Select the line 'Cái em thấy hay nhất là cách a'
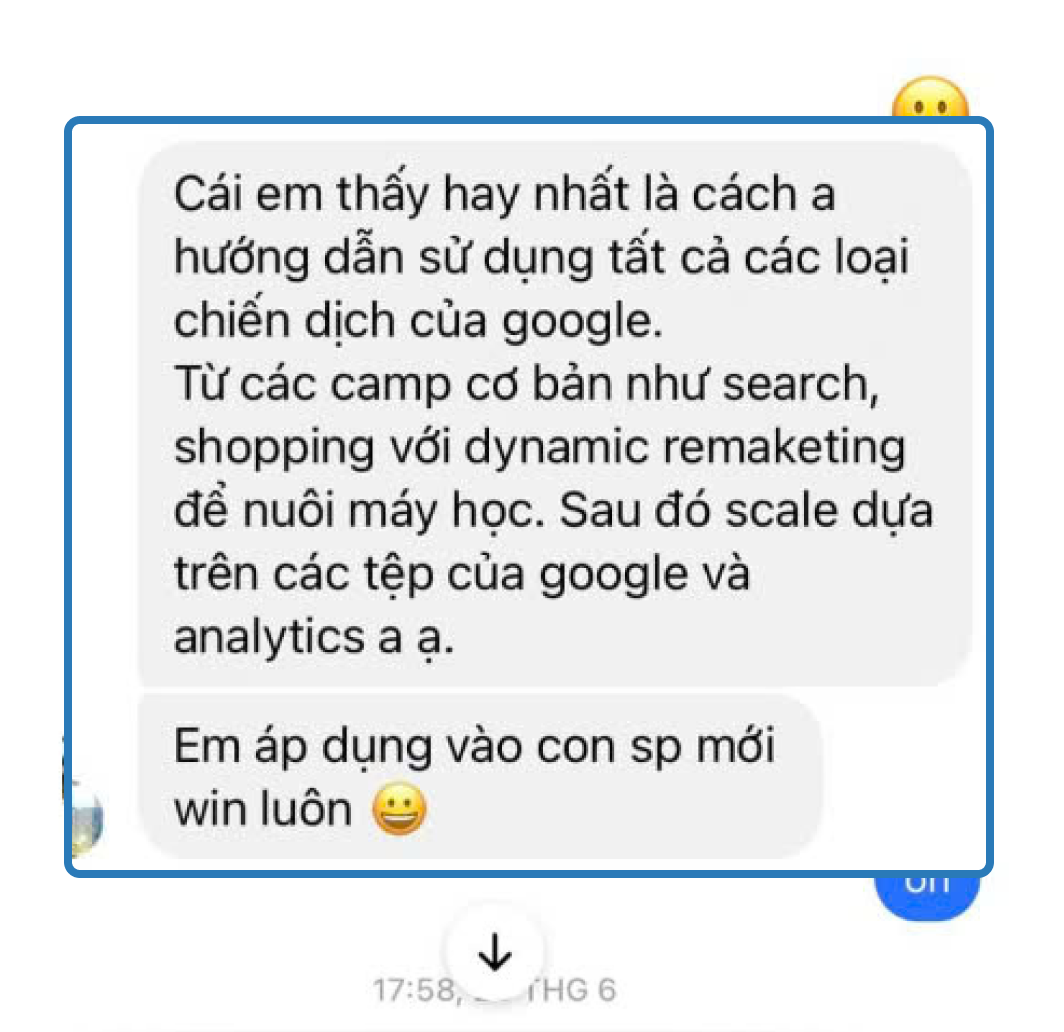The height and width of the screenshot is (1032, 1064). coord(504,194)
